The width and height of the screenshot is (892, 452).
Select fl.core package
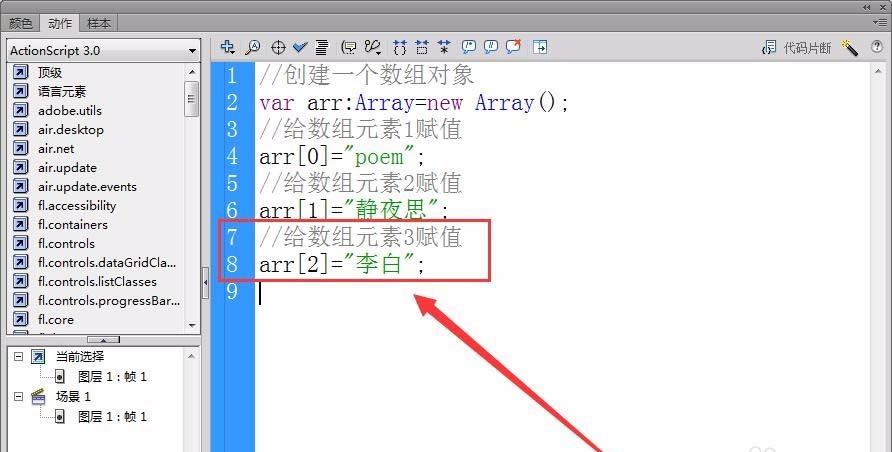(56, 320)
